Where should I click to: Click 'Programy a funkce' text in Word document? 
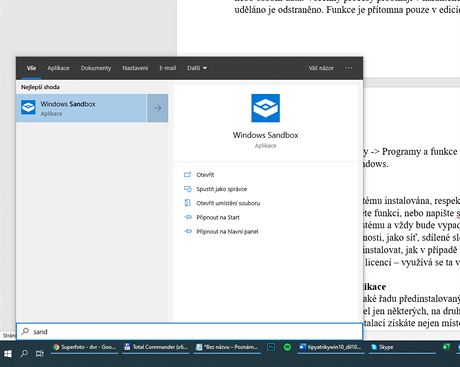tap(420, 152)
